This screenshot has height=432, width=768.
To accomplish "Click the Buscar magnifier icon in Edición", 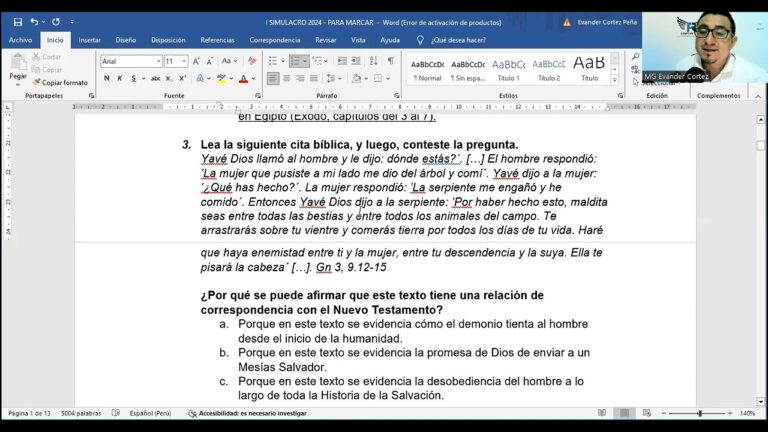I will (635, 57).
